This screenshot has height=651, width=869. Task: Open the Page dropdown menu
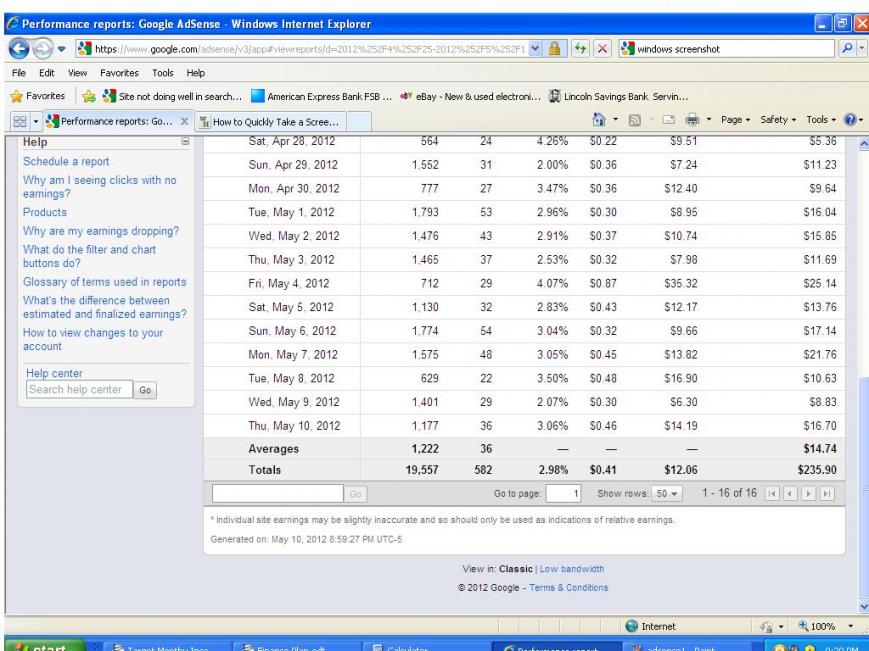[735, 120]
